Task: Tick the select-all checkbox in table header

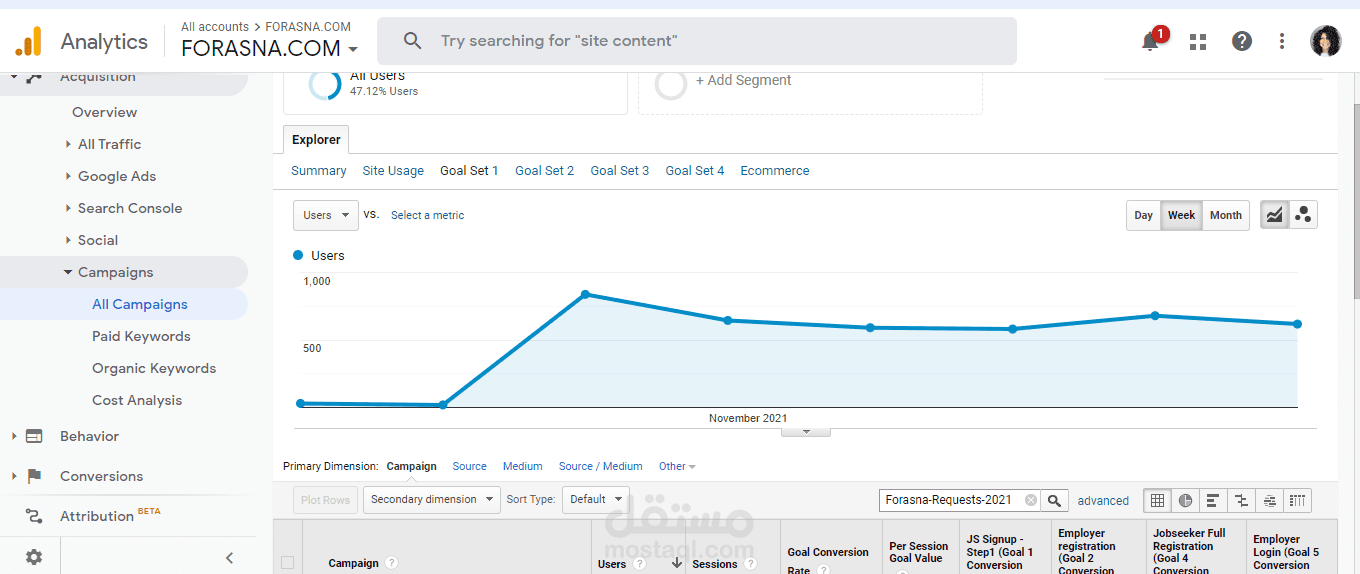Action: (287, 563)
